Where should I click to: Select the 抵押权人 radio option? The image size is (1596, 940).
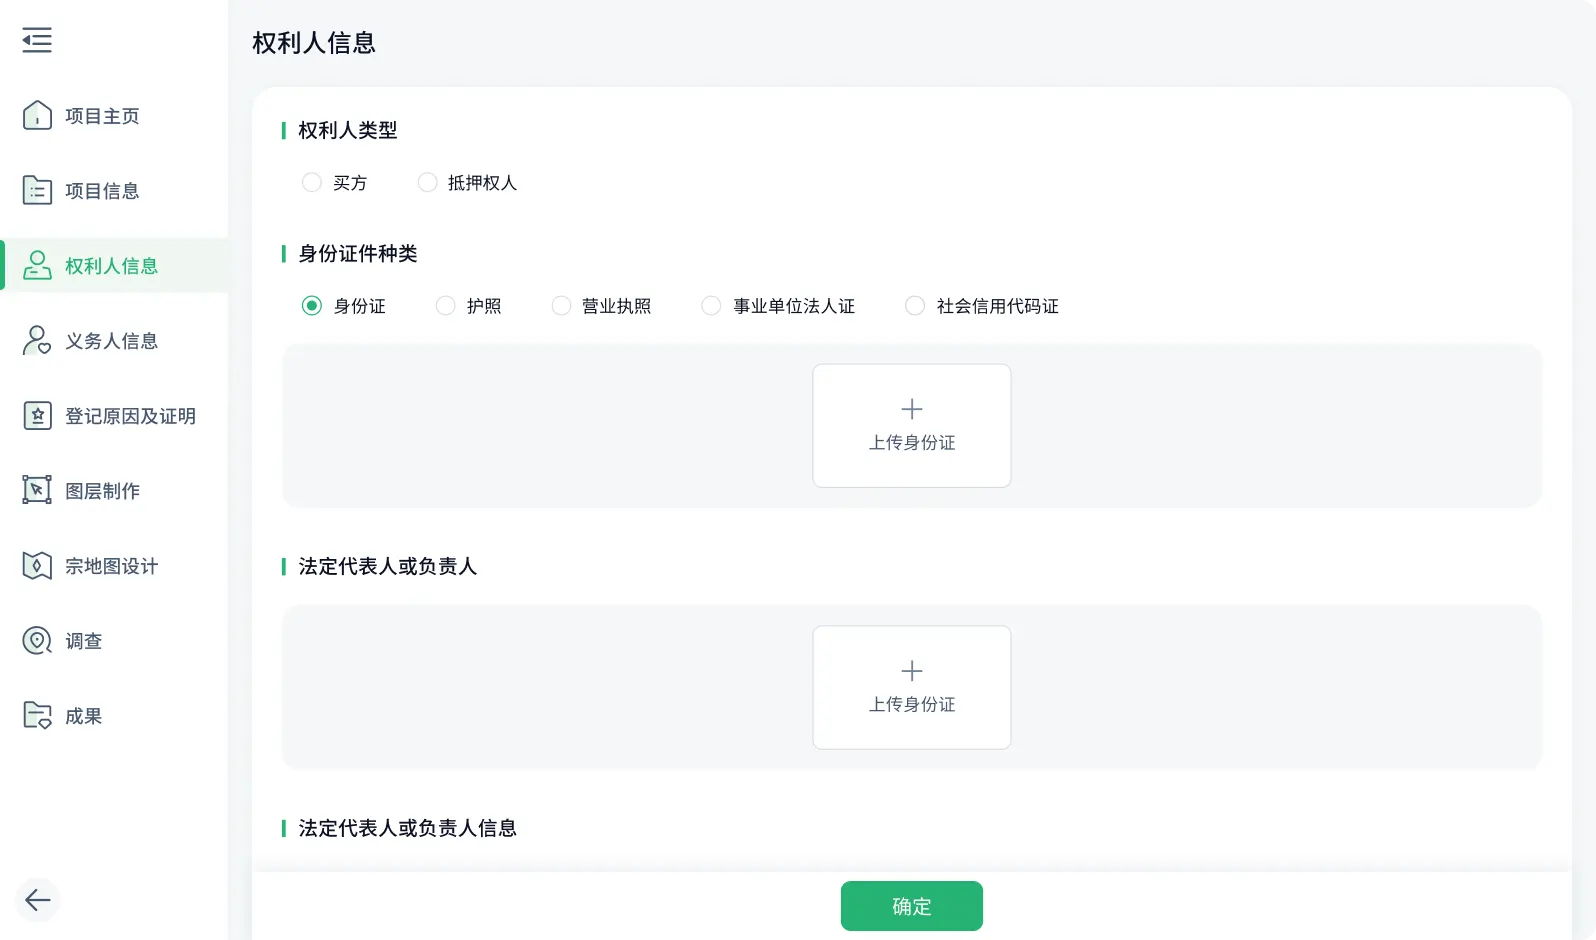pyautogui.click(x=427, y=182)
